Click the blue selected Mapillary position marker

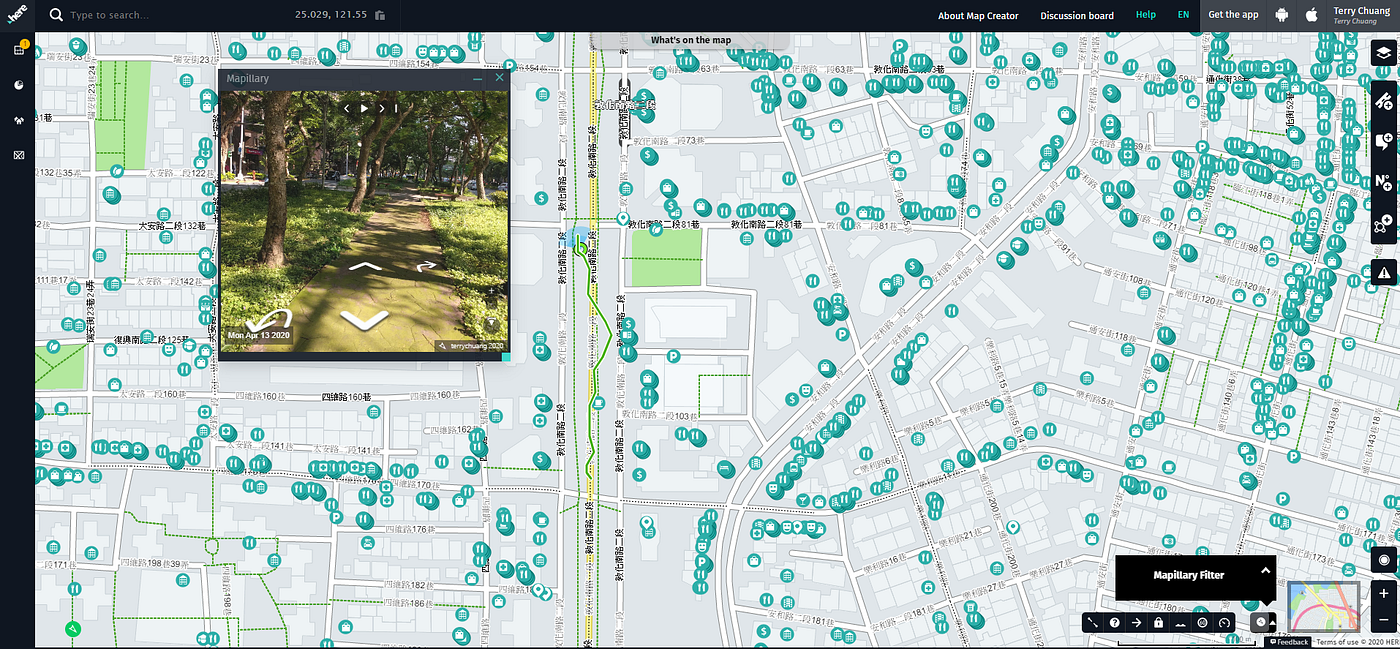(578, 240)
